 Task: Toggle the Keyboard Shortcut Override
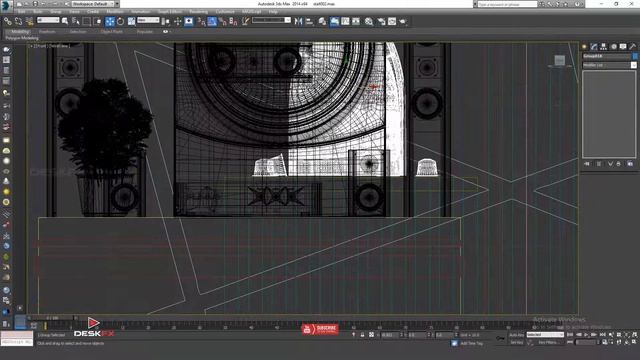(189, 21)
